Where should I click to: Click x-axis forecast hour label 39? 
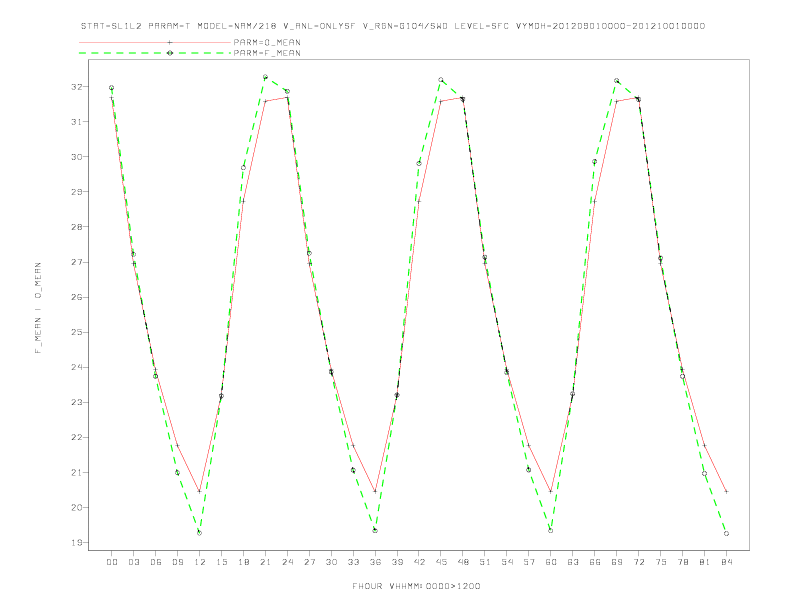[x=397, y=562]
